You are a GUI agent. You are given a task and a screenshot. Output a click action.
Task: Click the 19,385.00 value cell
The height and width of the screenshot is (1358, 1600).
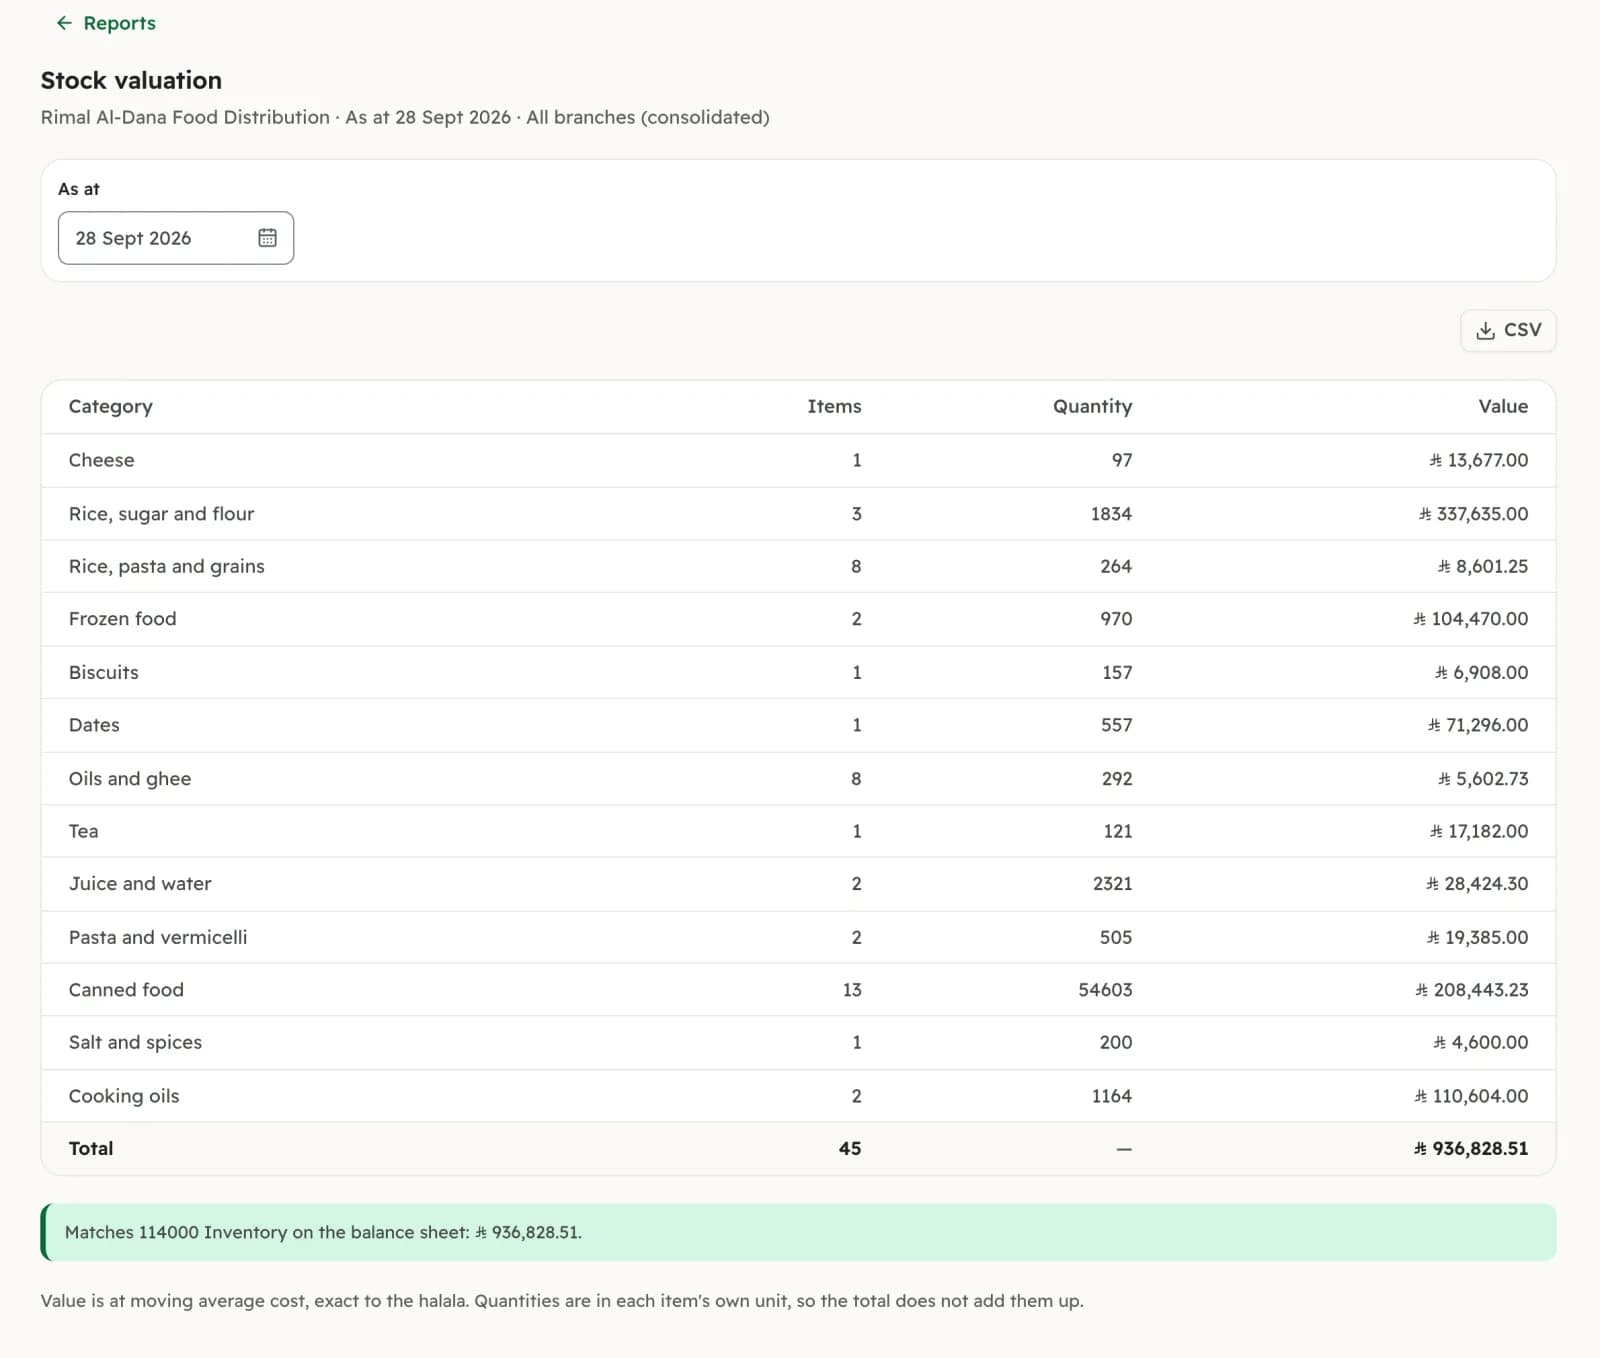(x=1477, y=937)
